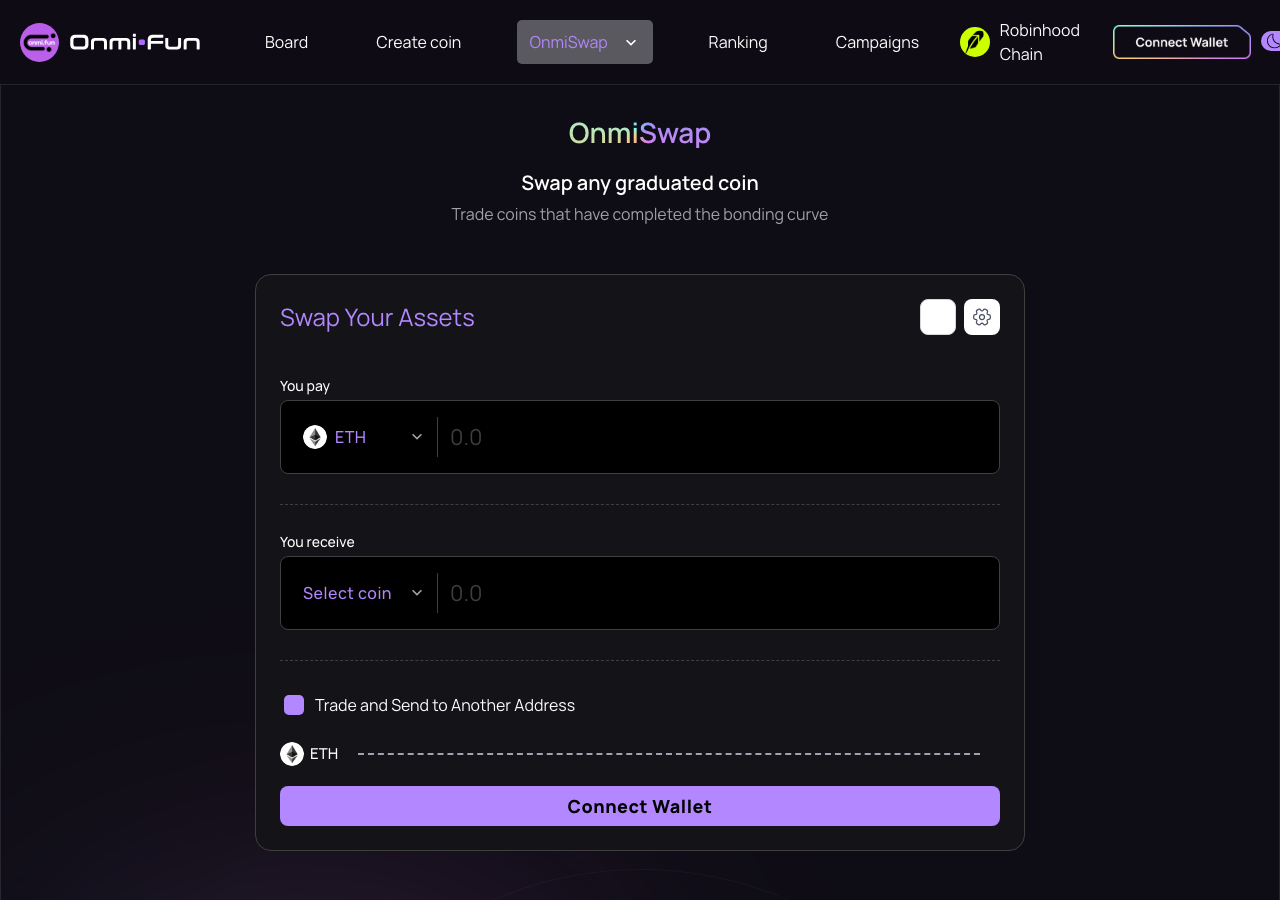Click the ETH coin icon in You pay

315,437
